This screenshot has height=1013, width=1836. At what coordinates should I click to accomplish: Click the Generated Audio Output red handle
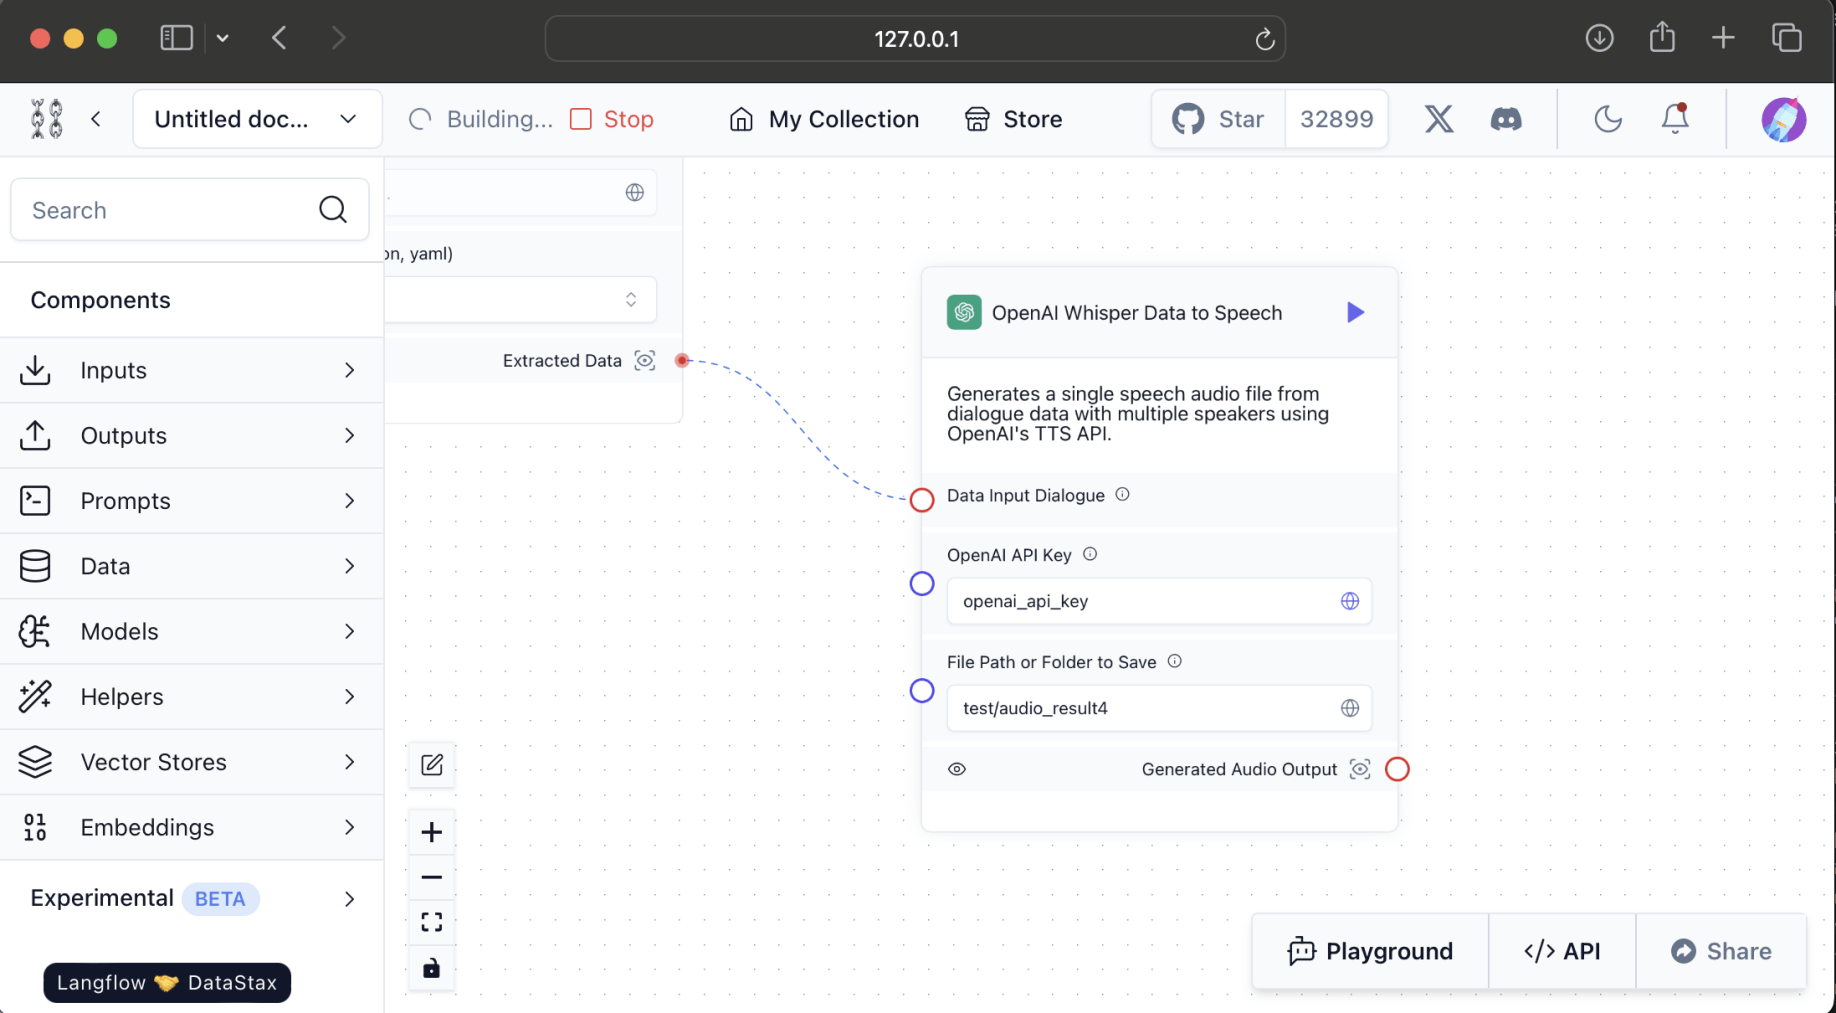[1397, 769]
